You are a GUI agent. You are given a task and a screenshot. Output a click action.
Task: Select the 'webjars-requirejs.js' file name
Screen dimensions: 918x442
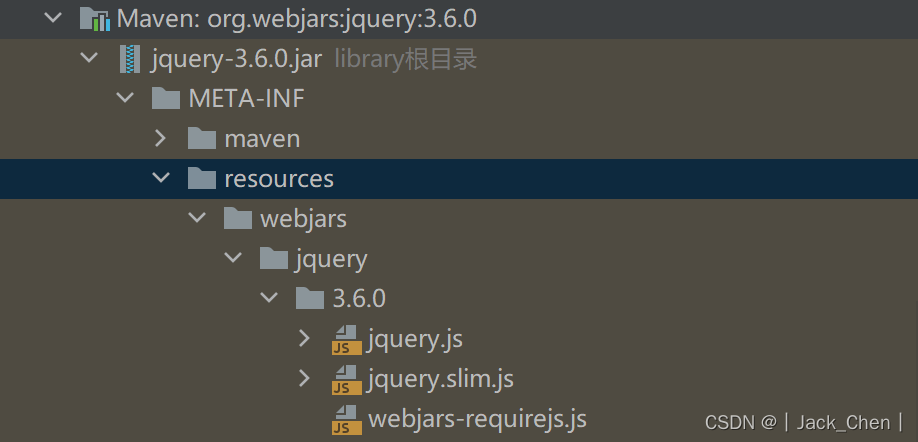[x=477, y=419]
